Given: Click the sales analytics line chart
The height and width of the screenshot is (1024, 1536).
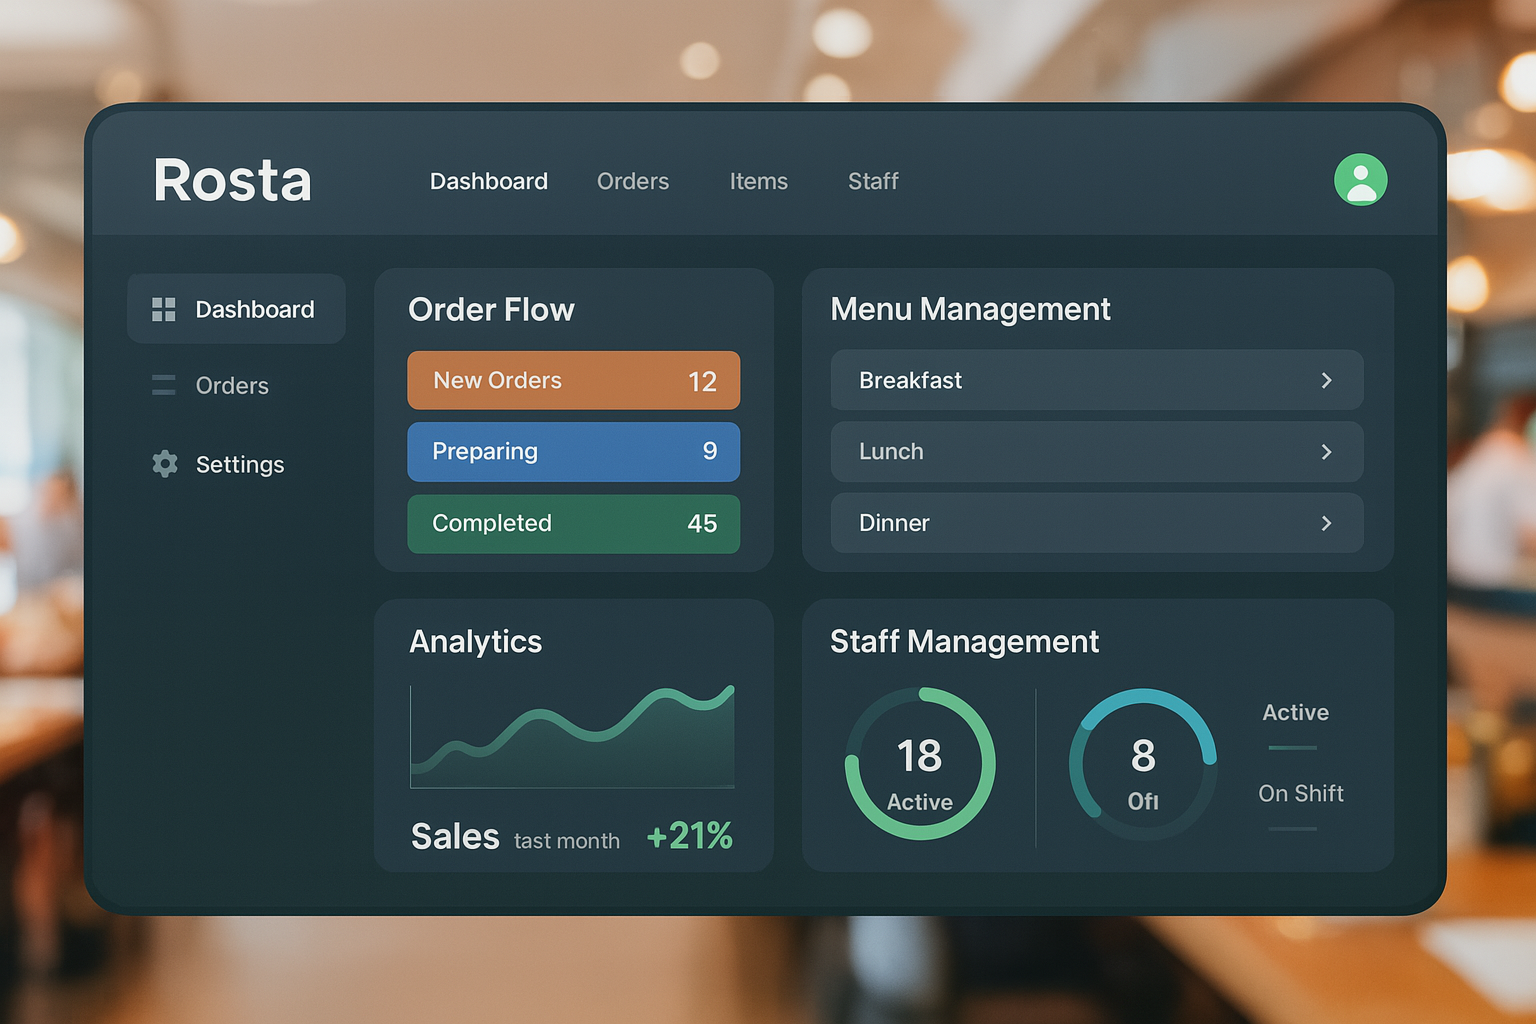Looking at the screenshot, I should pyautogui.click(x=573, y=737).
